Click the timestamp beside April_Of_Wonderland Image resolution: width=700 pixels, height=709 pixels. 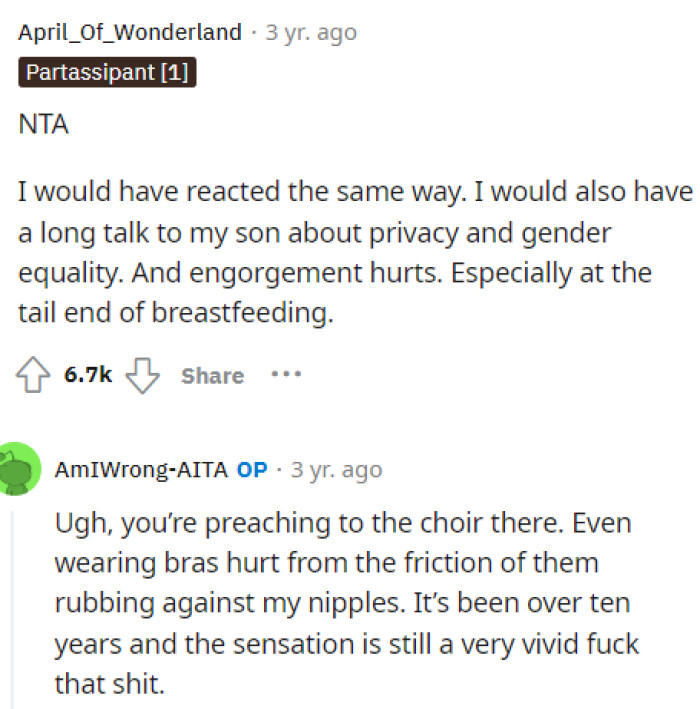[311, 32]
